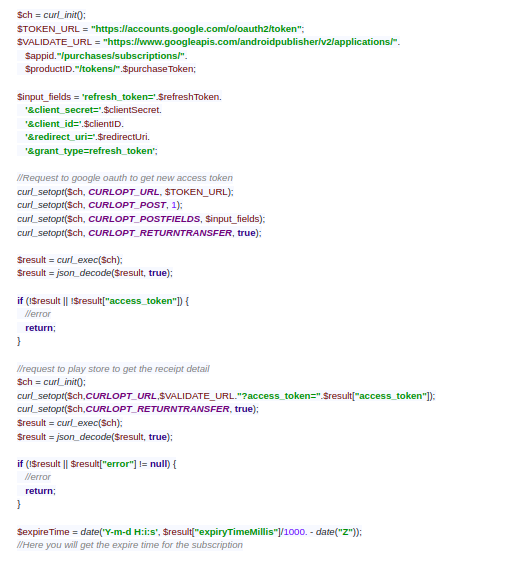522x562 pixels.
Task: Click the first "return;" statement
Action: tap(41, 328)
